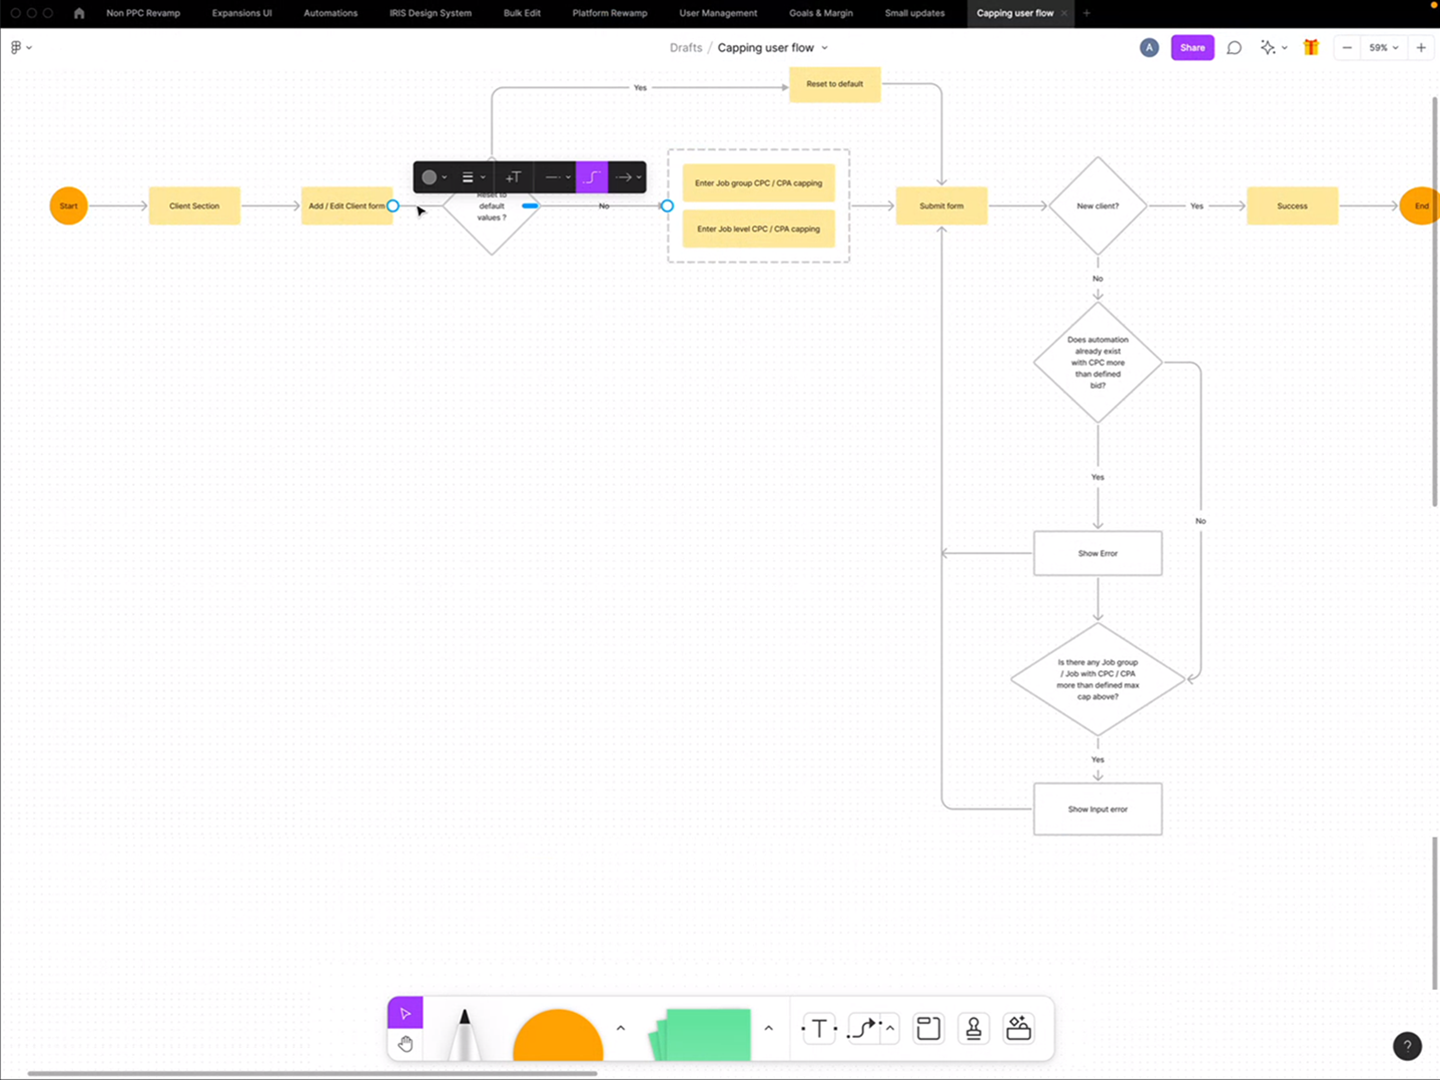Expand the shapes options chevron
Image resolution: width=1440 pixels, height=1080 pixels.
620,1028
